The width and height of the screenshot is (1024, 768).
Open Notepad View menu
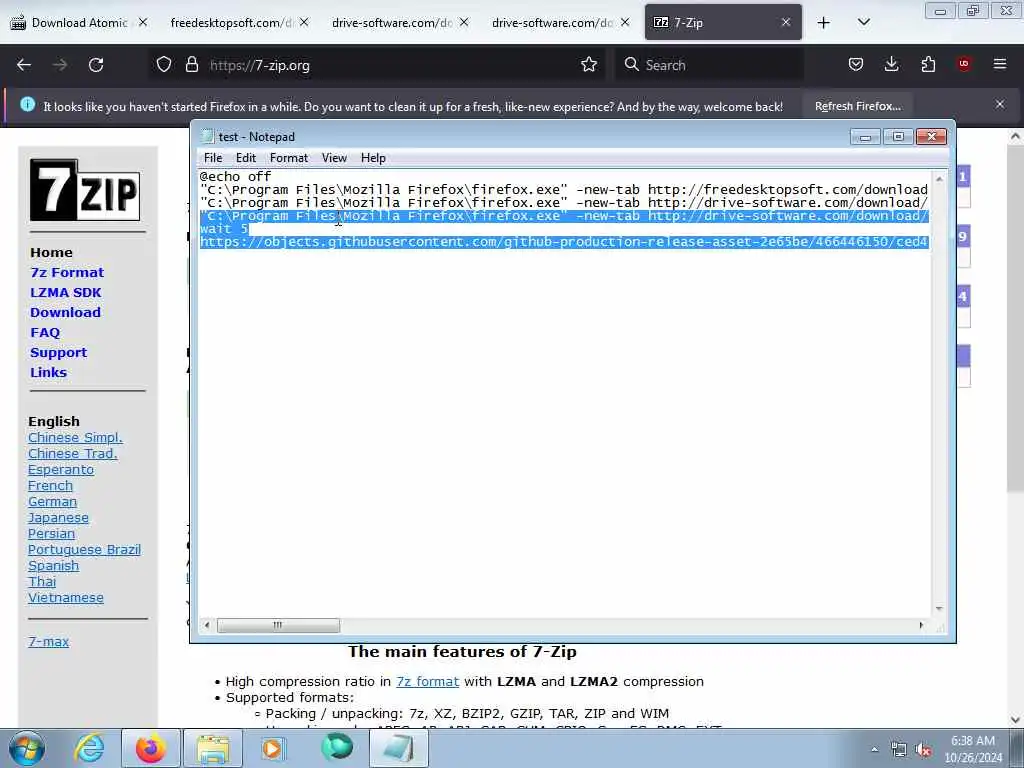point(334,158)
